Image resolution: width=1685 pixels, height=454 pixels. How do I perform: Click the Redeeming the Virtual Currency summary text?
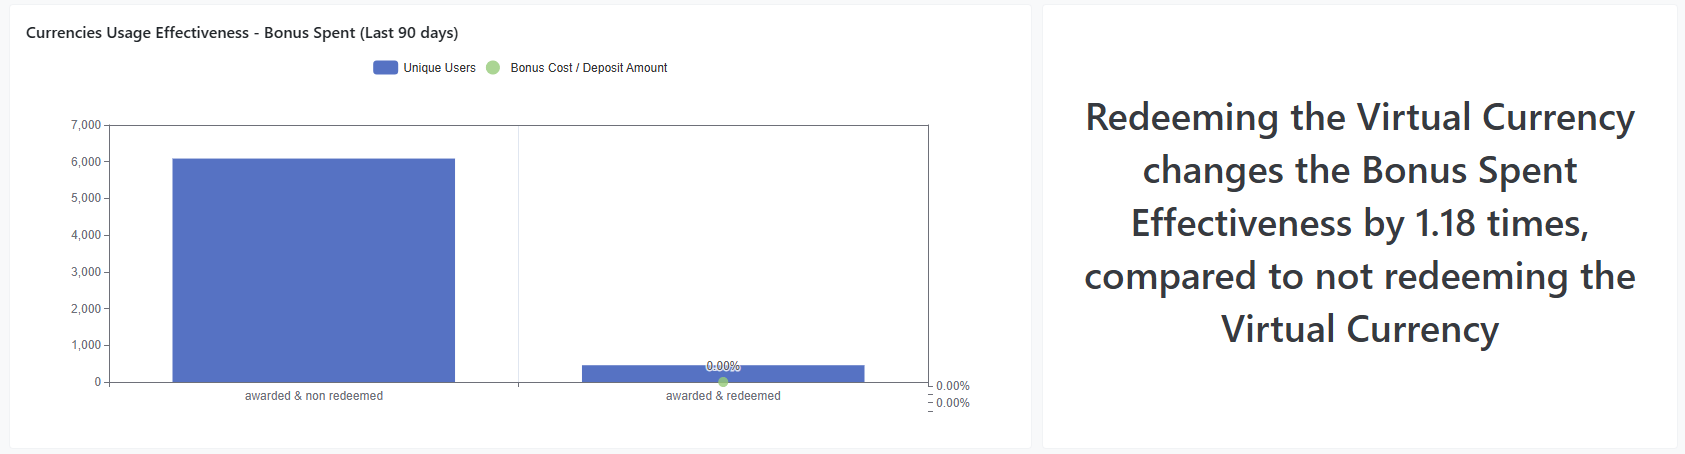tap(1360, 223)
